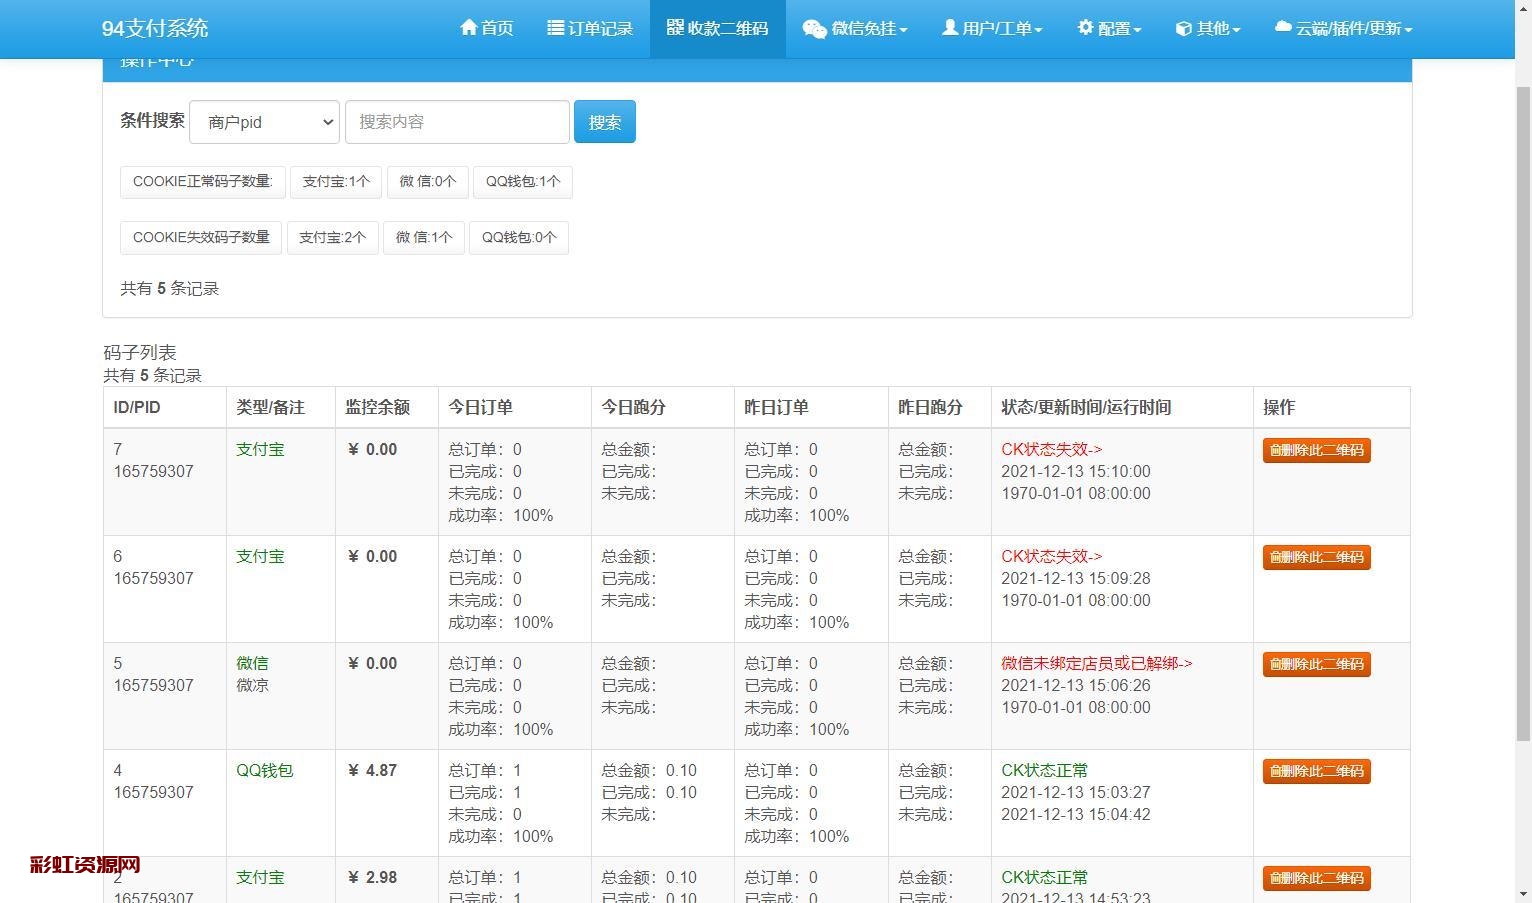Click the failed-cookie 支付宝:2个 badge

tap(332, 238)
